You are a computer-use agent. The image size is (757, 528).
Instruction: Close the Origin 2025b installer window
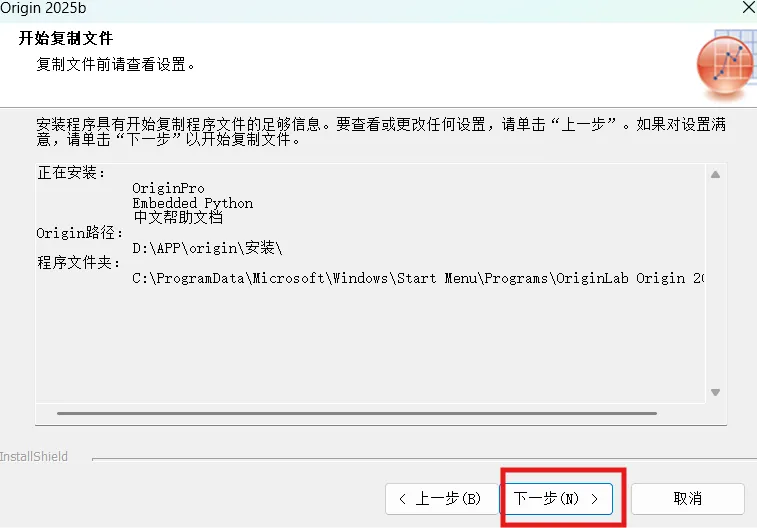click(749, 8)
